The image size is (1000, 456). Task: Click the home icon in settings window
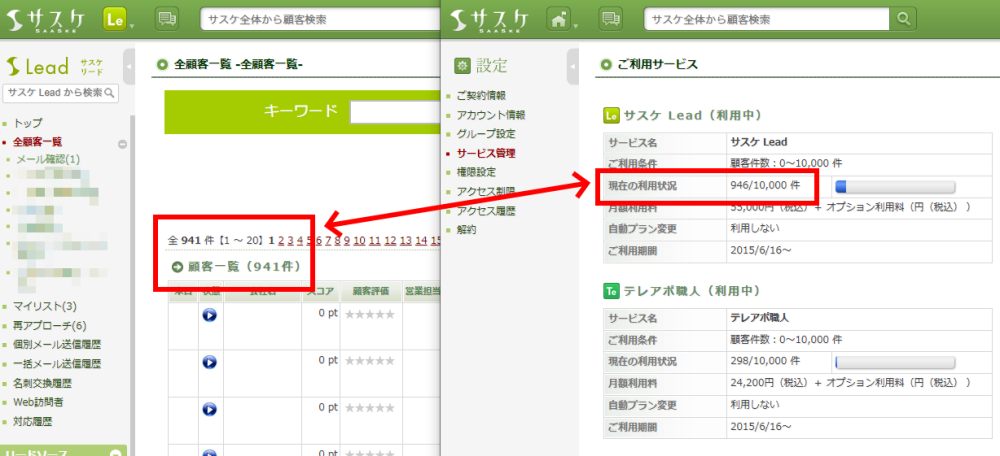pos(559,20)
